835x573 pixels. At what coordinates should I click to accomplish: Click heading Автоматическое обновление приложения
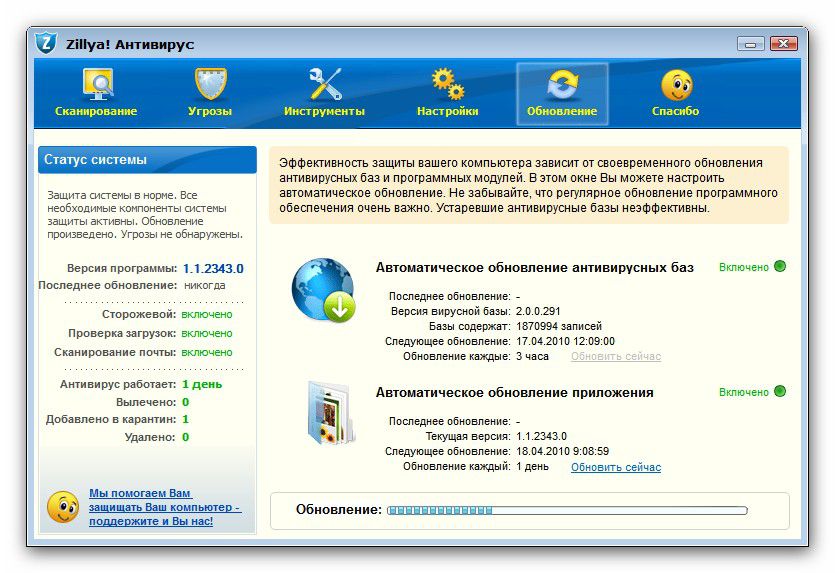514,393
